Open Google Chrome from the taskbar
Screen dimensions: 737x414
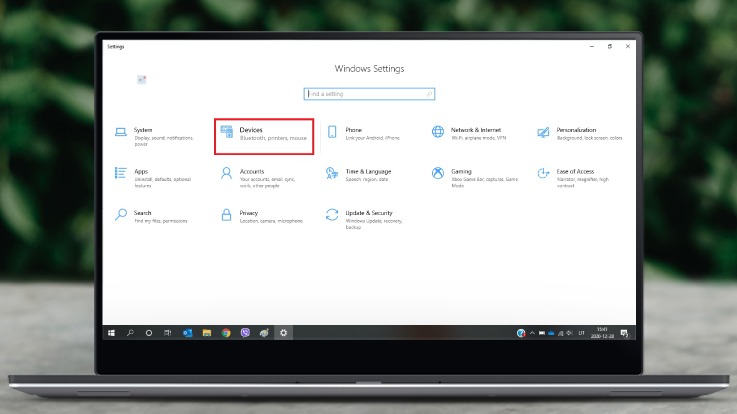[x=226, y=332]
